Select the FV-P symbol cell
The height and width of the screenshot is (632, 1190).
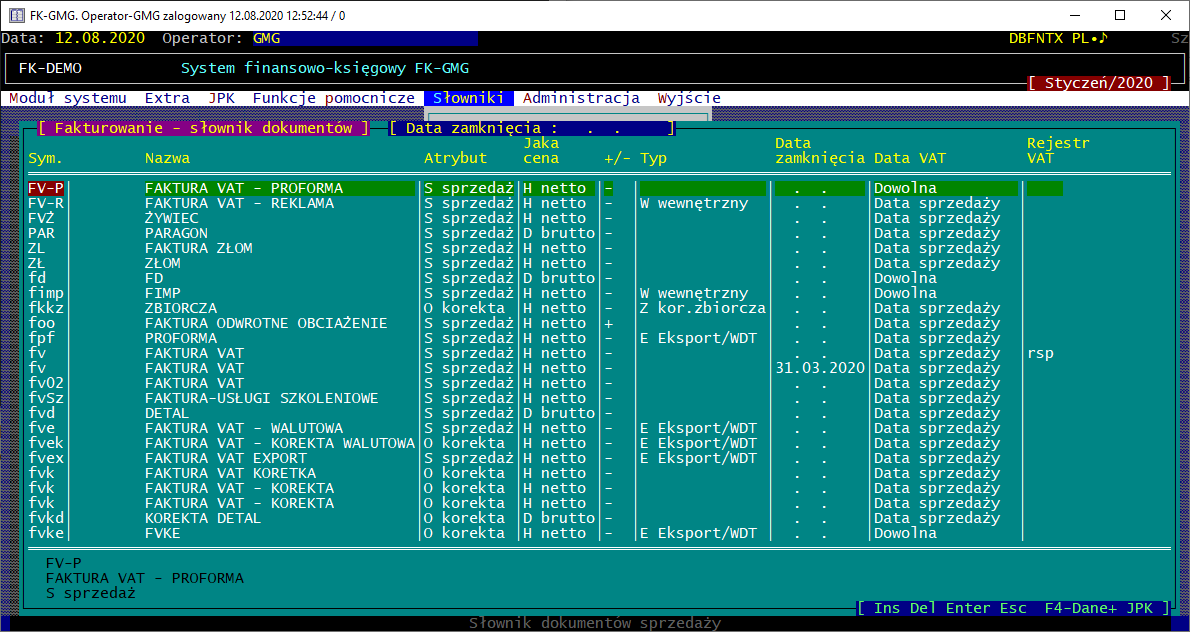[46, 188]
